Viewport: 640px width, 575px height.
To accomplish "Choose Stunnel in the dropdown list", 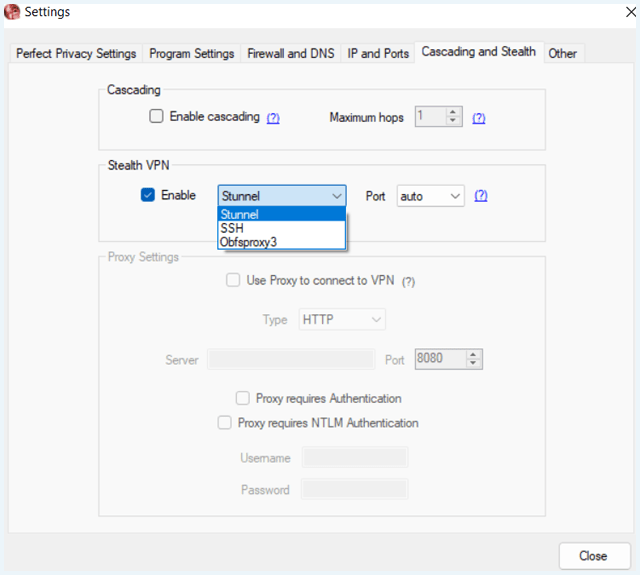I will coord(282,214).
